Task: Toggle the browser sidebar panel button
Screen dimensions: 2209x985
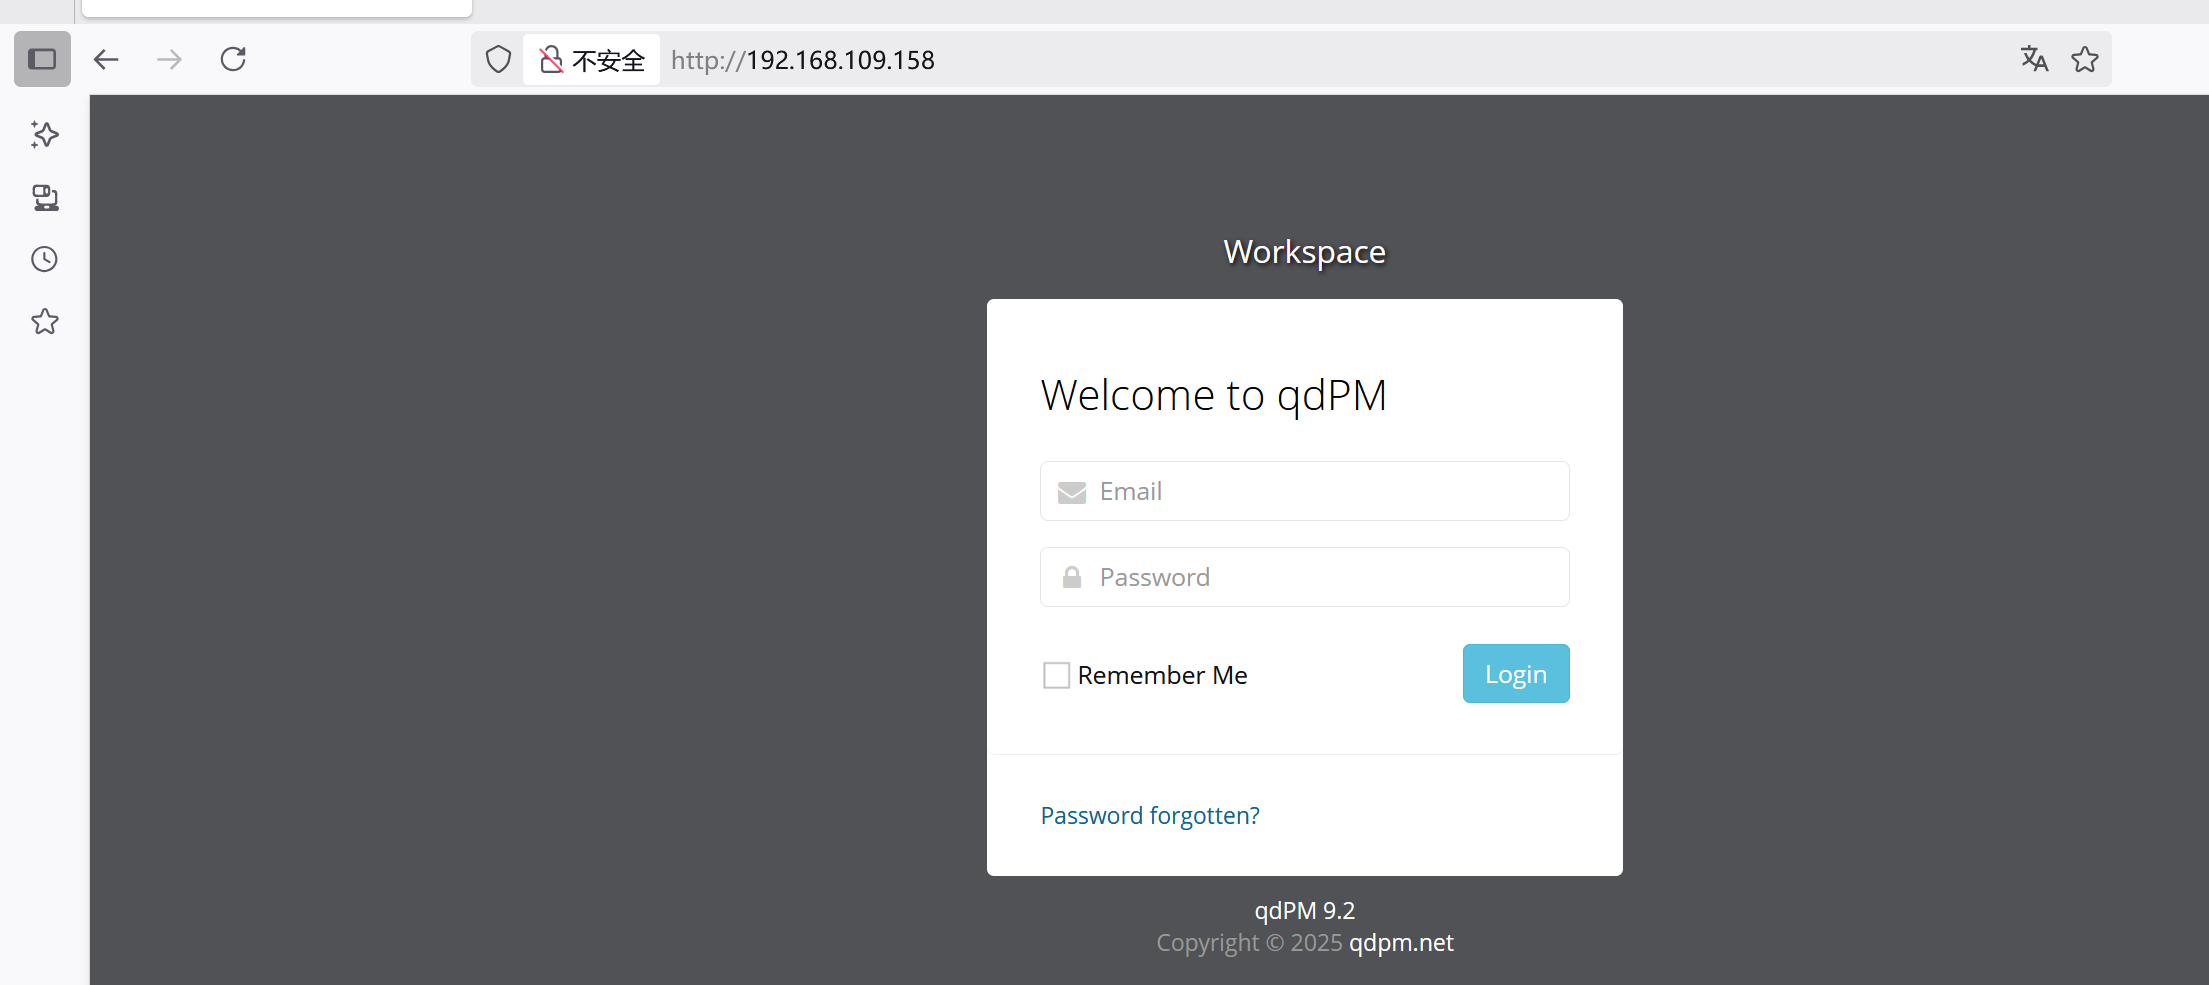Action: 42,60
